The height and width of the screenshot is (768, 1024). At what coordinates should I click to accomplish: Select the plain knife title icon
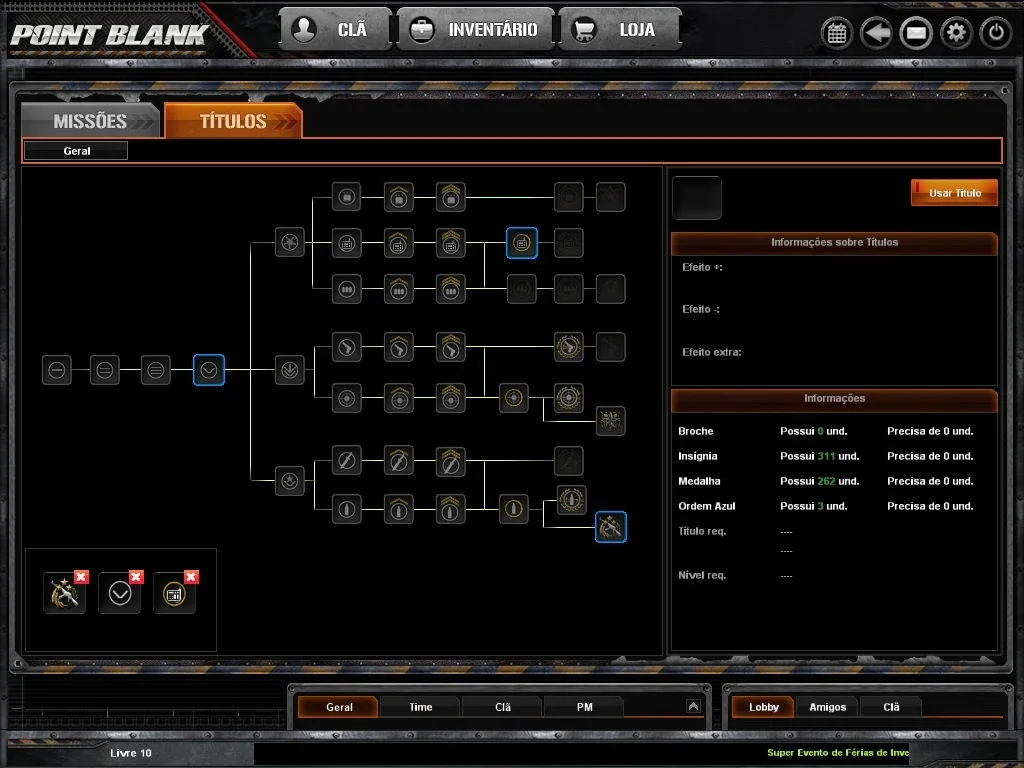pos(347,461)
